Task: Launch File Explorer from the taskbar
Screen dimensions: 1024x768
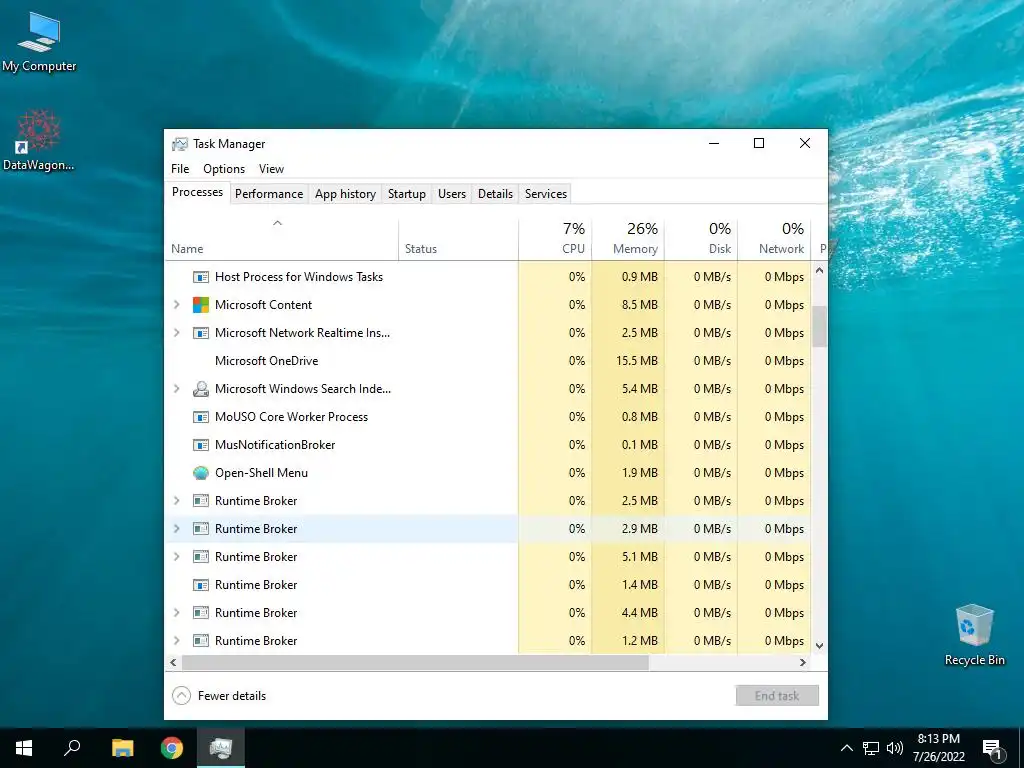Action: pyautogui.click(x=122, y=748)
